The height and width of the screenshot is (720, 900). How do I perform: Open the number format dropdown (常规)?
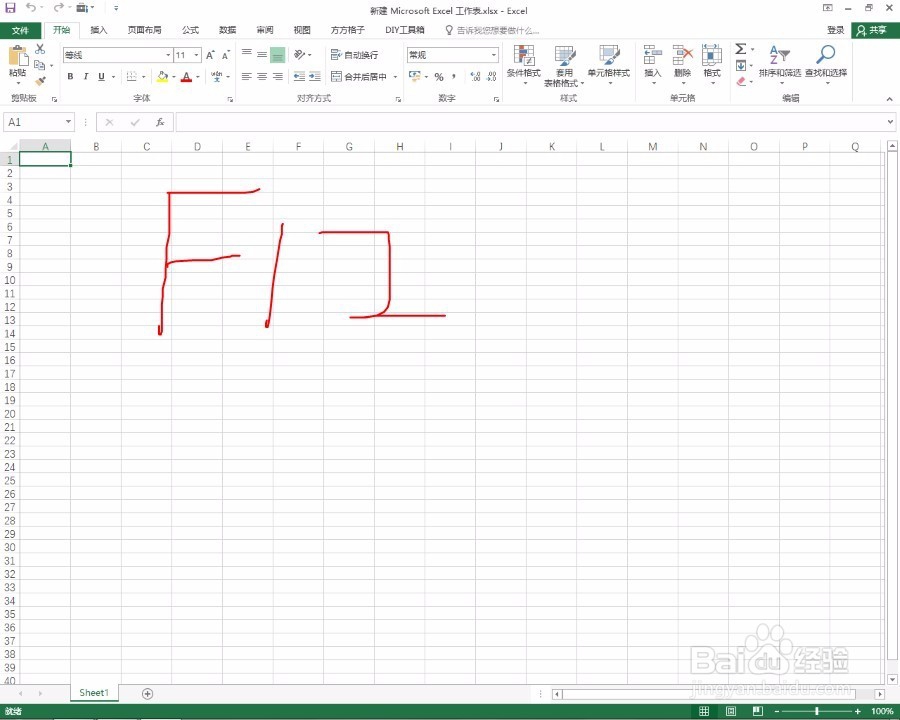point(494,55)
